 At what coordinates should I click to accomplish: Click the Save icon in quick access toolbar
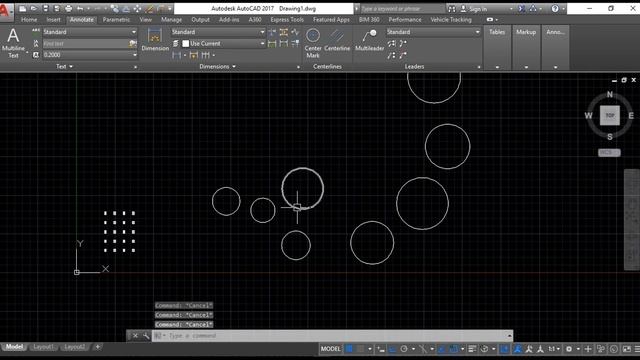pos(46,8)
